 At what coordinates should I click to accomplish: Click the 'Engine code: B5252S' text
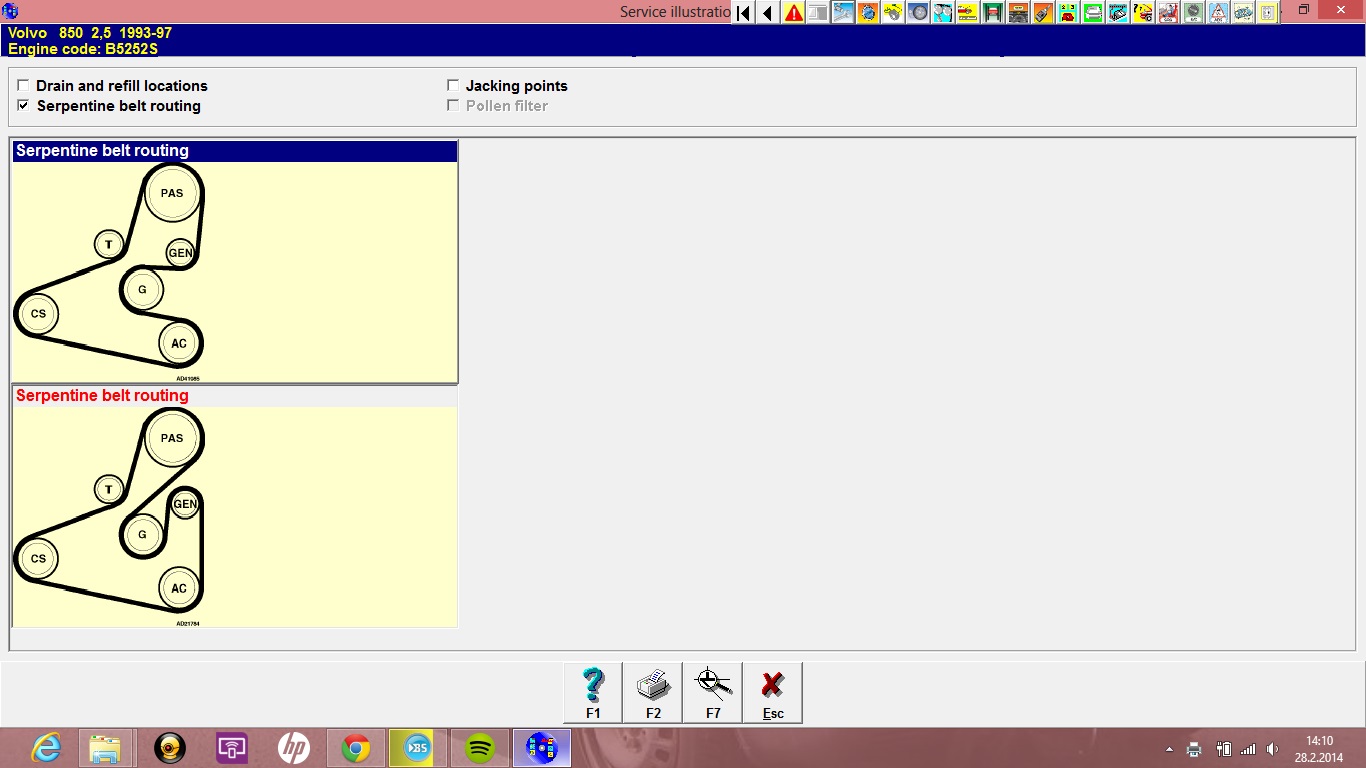[83, 48]
